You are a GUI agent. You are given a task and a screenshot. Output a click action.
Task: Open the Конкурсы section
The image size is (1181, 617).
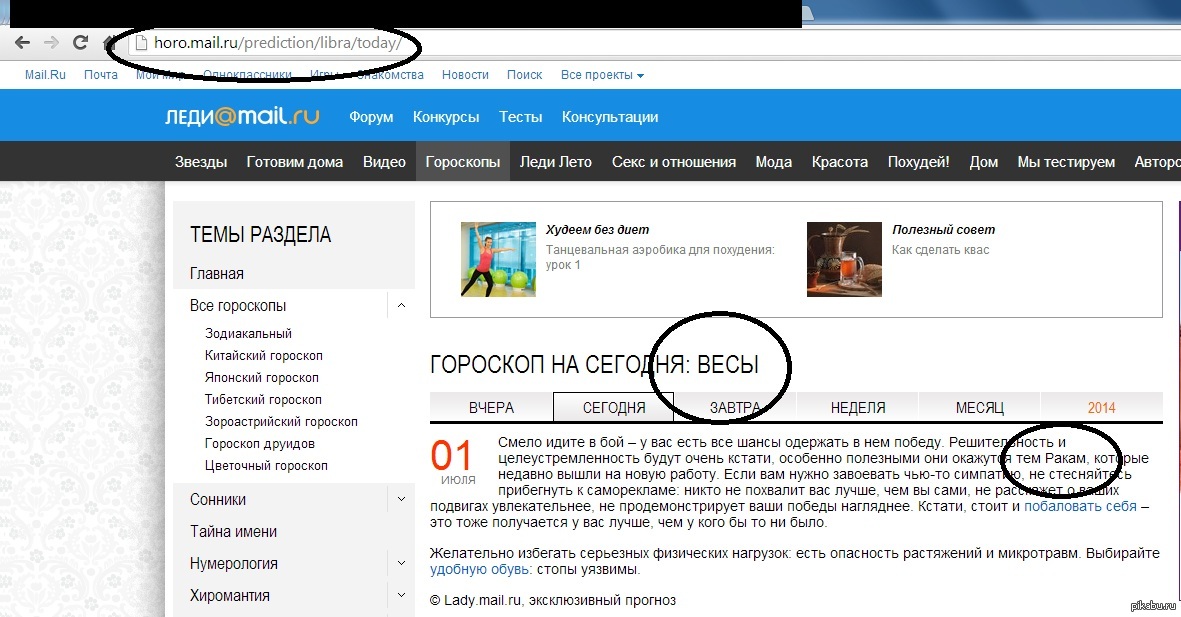446,117
